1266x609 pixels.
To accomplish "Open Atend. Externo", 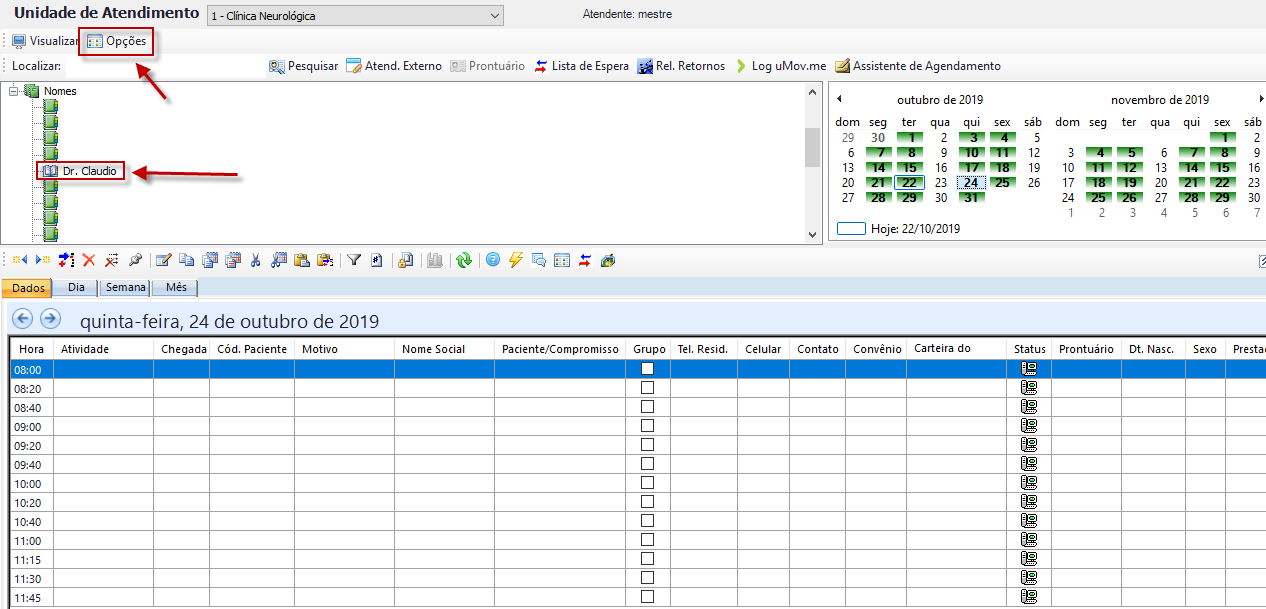I will tap(393, 66).
